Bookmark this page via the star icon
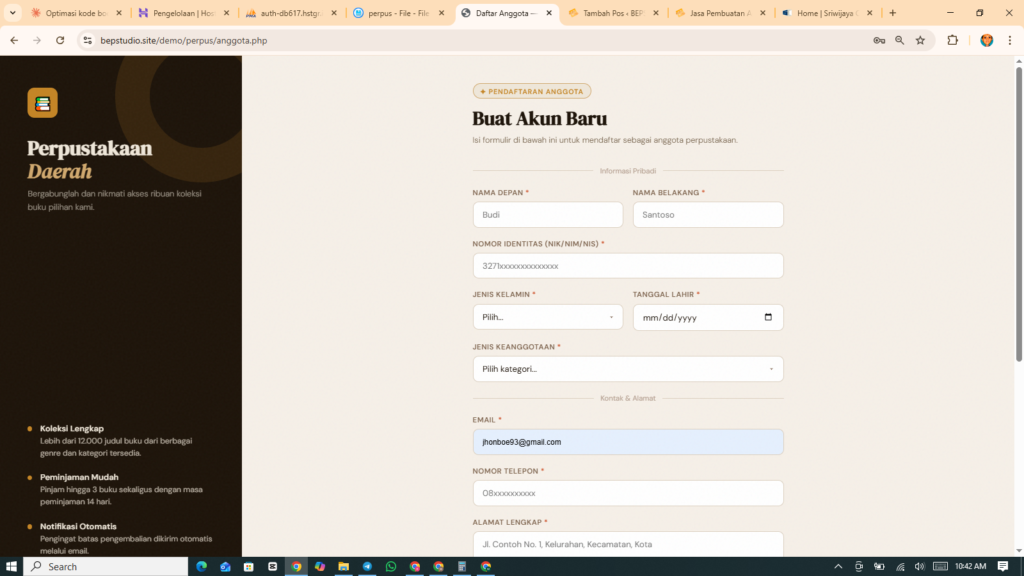Image resolution: width=1024 pixels, height=576 pixels. pos(920,40)
